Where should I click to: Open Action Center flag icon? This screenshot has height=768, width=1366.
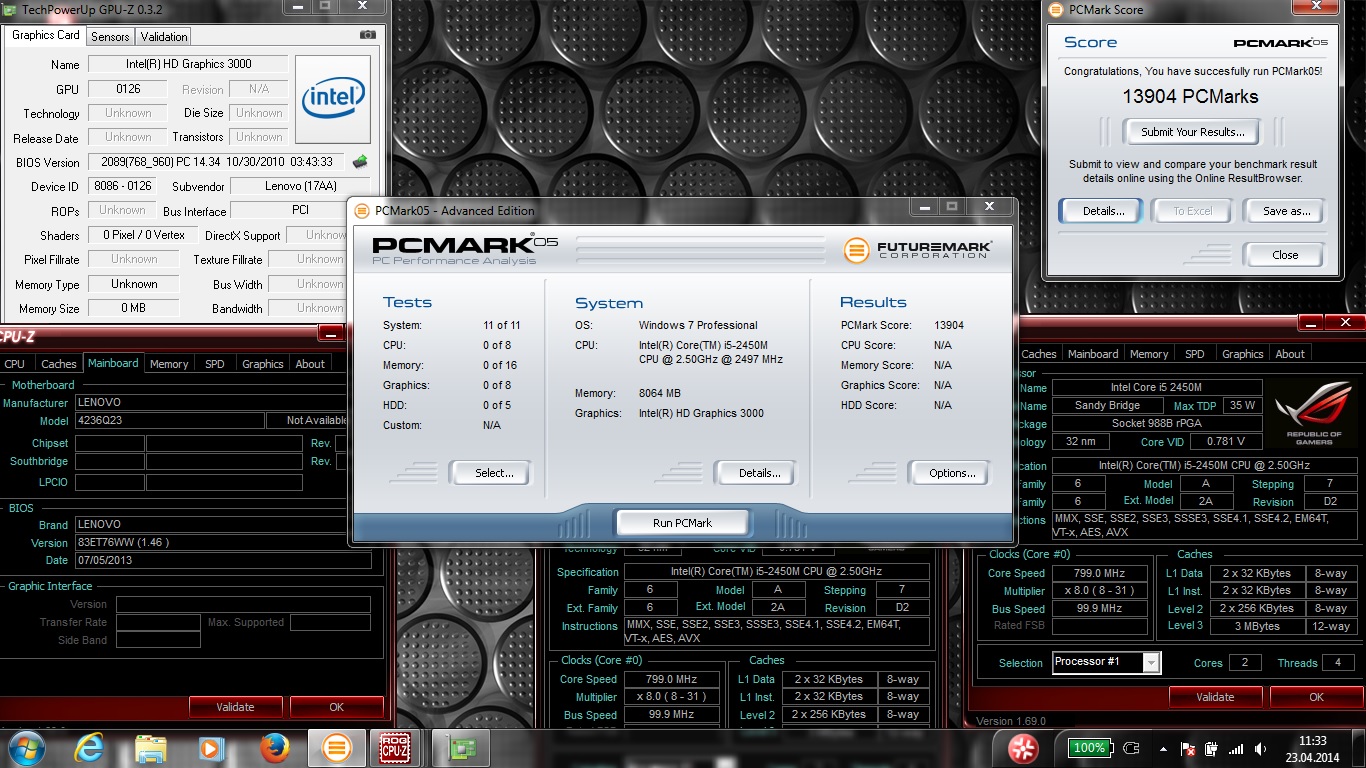[1189, 748]
